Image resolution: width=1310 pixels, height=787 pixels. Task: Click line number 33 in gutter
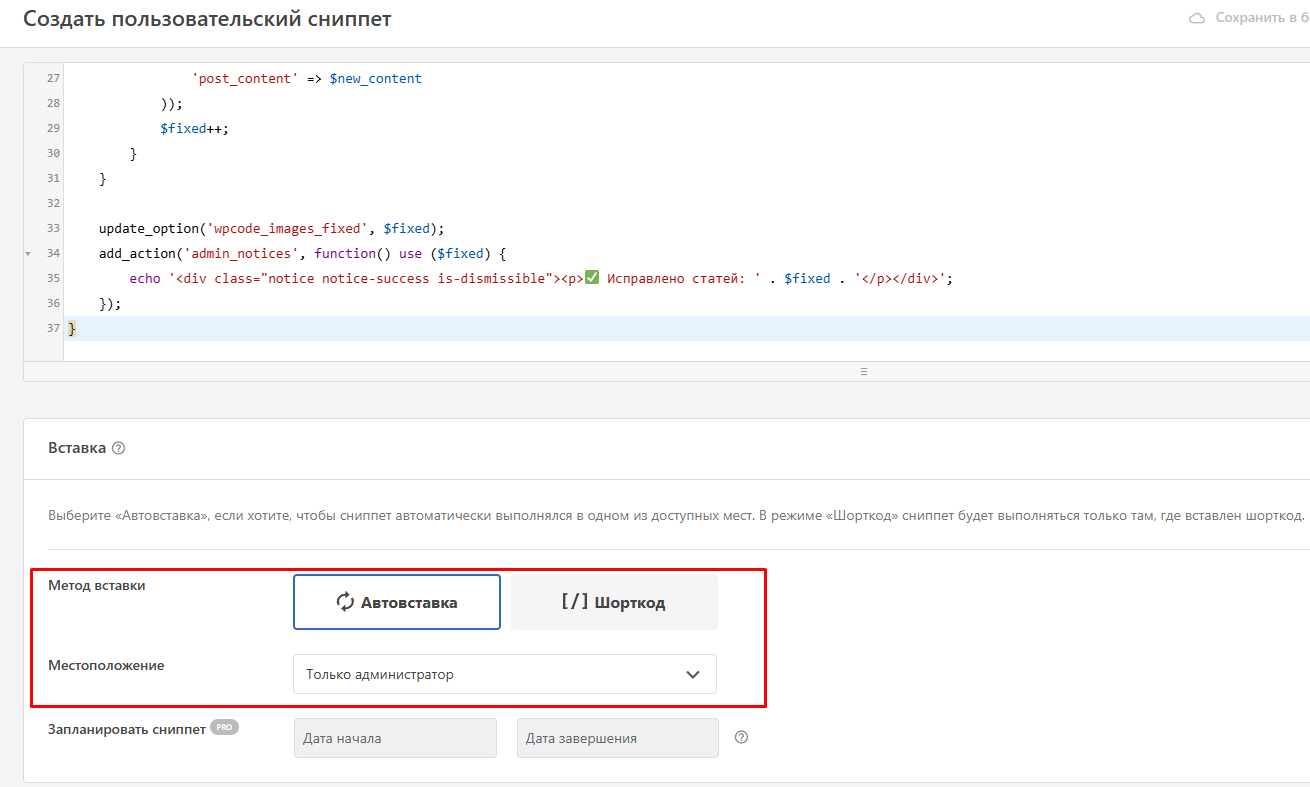click(x=53, y=228)
